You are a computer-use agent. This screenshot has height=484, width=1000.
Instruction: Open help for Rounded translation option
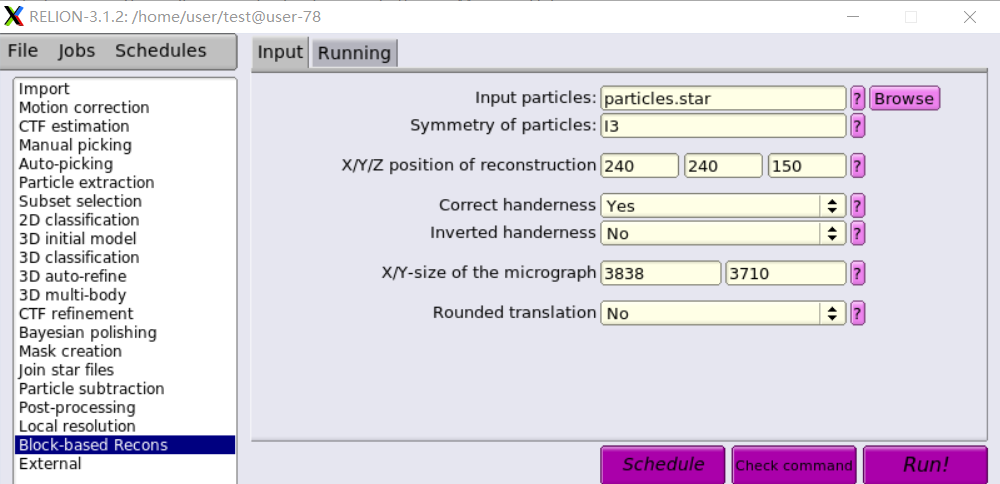click(858, 313)
